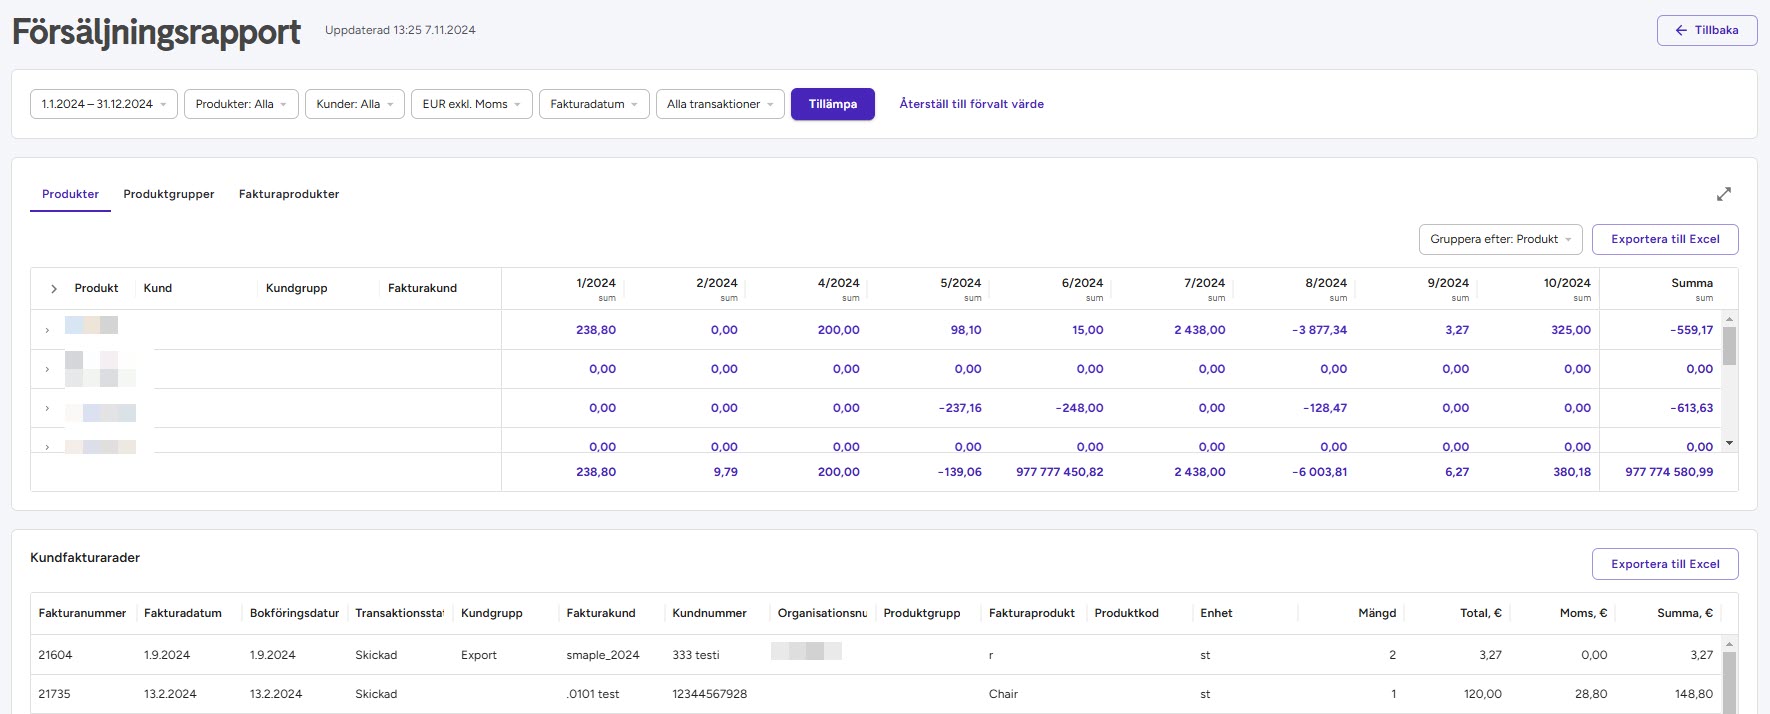Select invoice number 21735
The width and height of the screenshot is (1770, 714).
click(x=54, y=694)
